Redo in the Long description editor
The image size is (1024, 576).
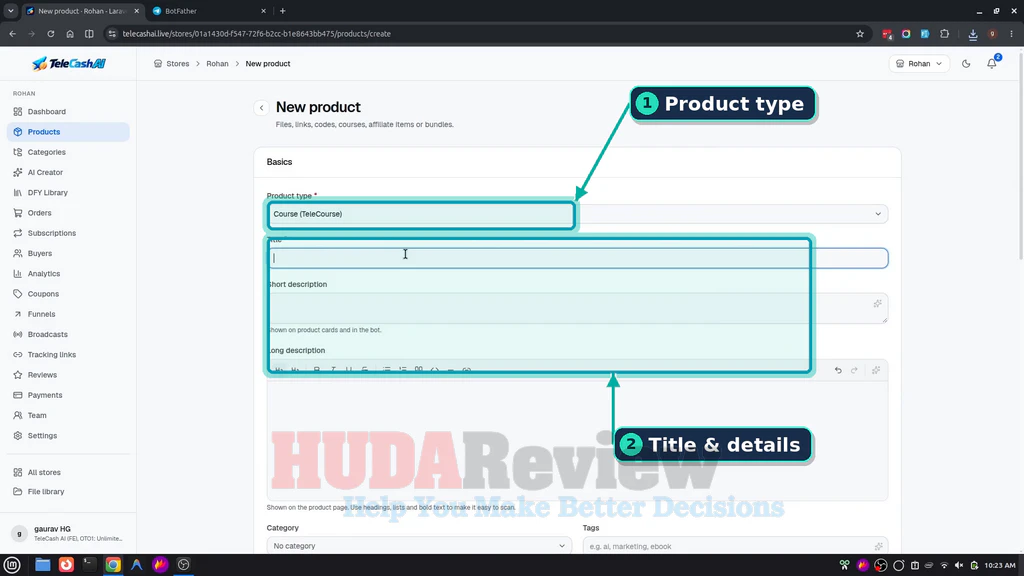(854, 370)
